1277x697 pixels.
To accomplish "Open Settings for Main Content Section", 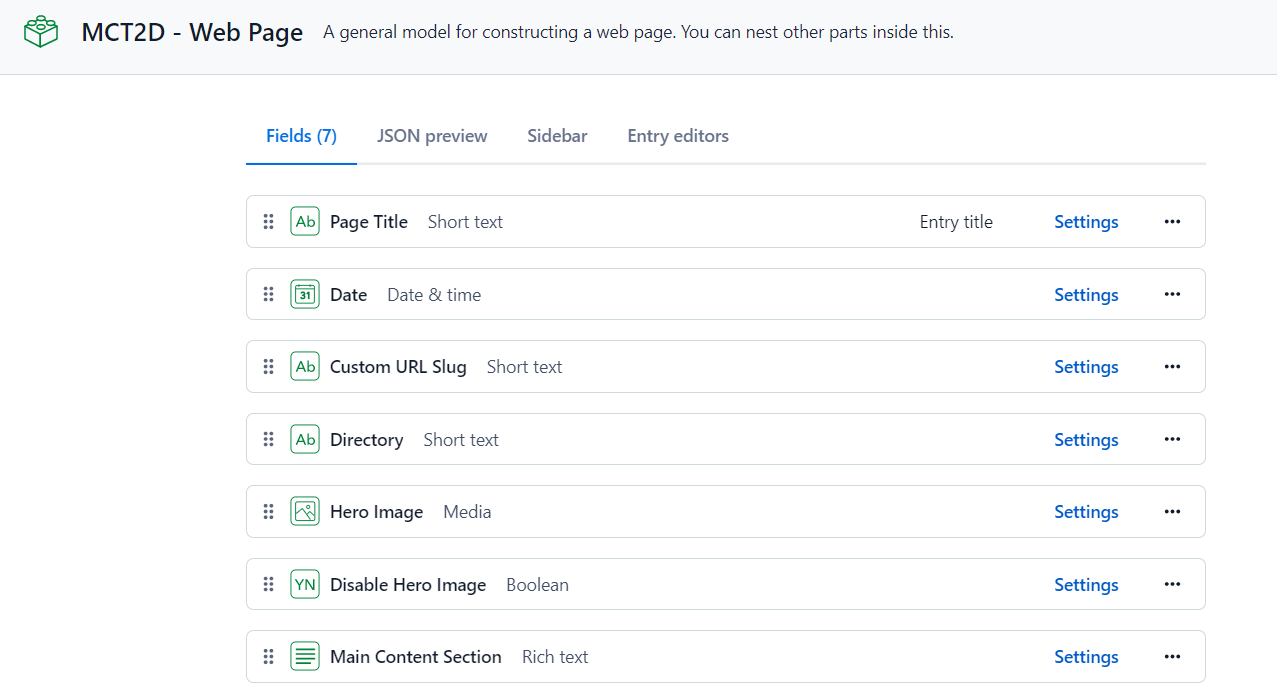I will coord(1086,657).
